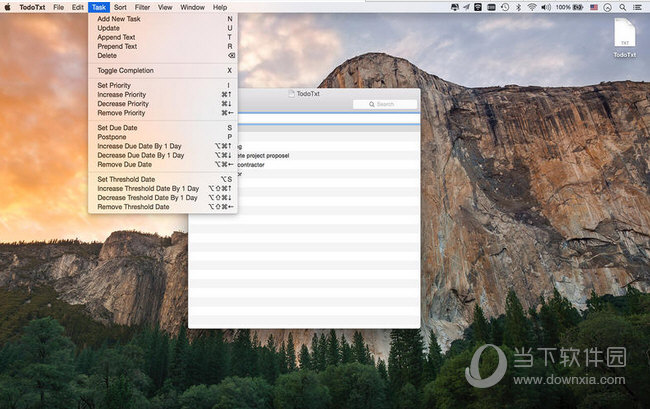The image size is (650, 409).
Task: Choose Remove Priority
Action: [163, 112]
